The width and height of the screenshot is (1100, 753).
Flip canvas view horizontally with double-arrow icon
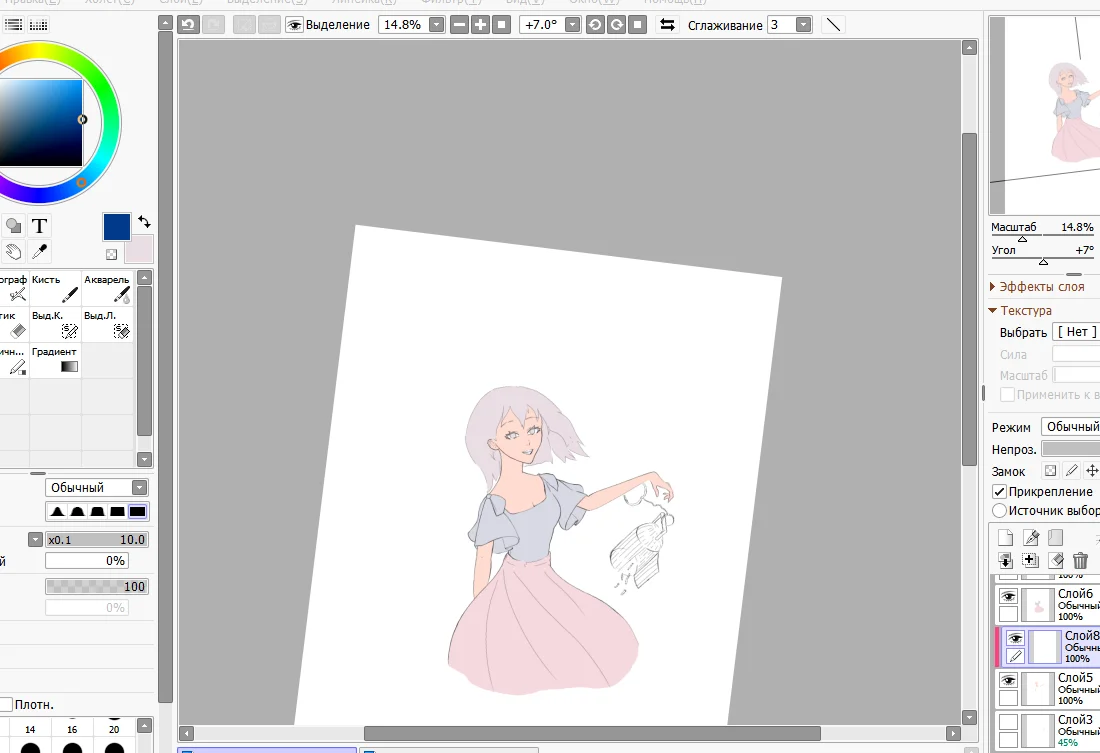(667, 25)
